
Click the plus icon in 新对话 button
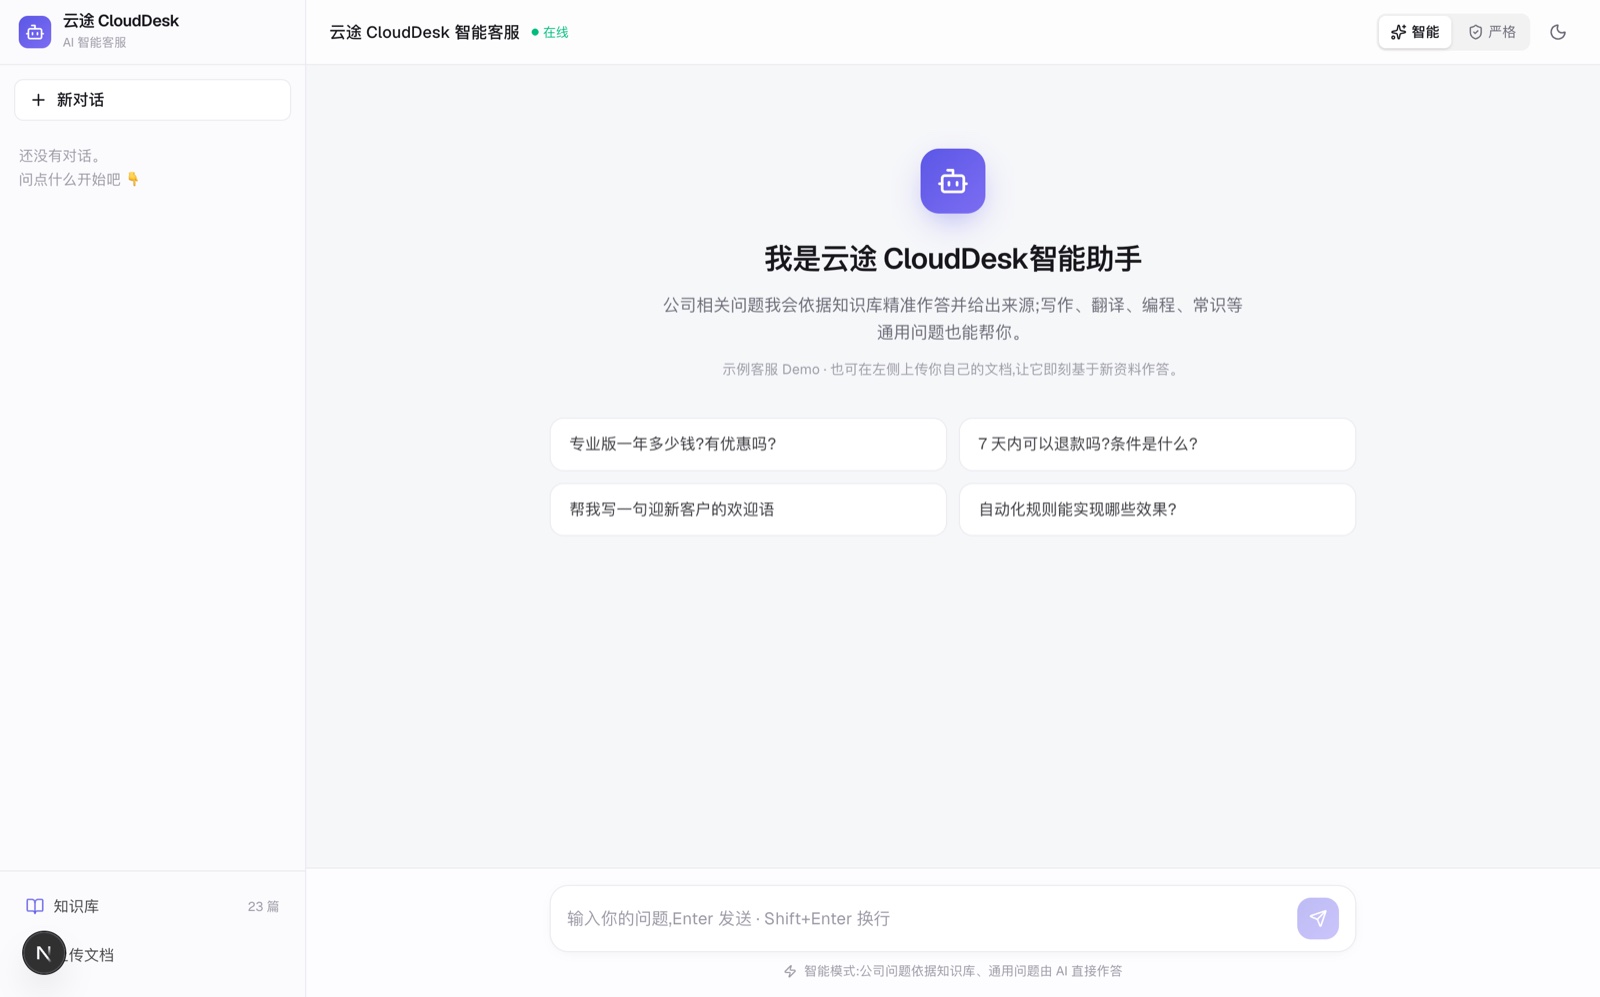click(38, 100)
